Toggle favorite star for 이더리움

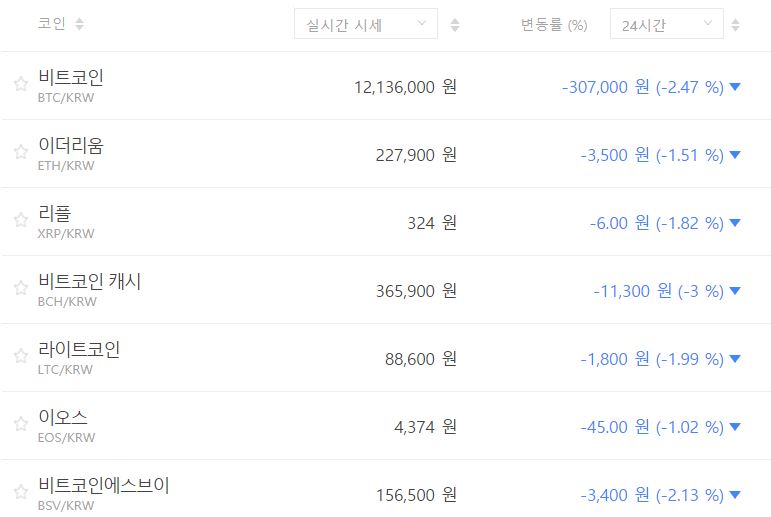tap(20, 152)
